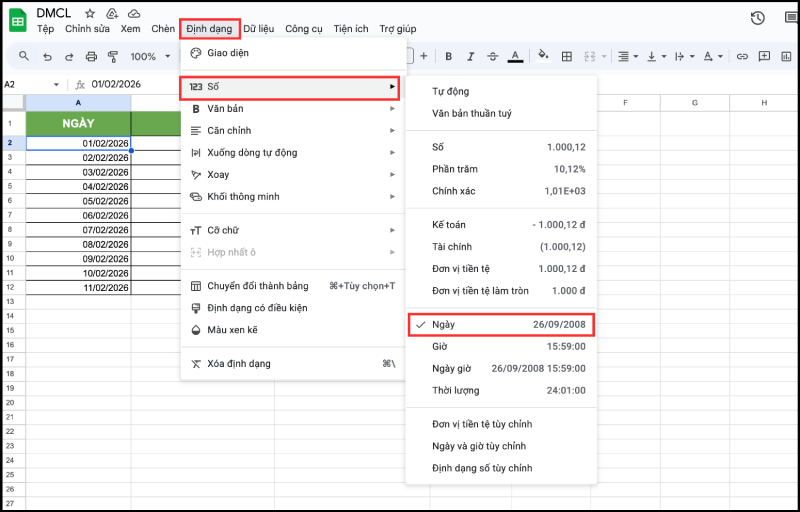Expand the Xoay submenu
The width and height of the screenshot is (800, 512).
tap(293, 174)
